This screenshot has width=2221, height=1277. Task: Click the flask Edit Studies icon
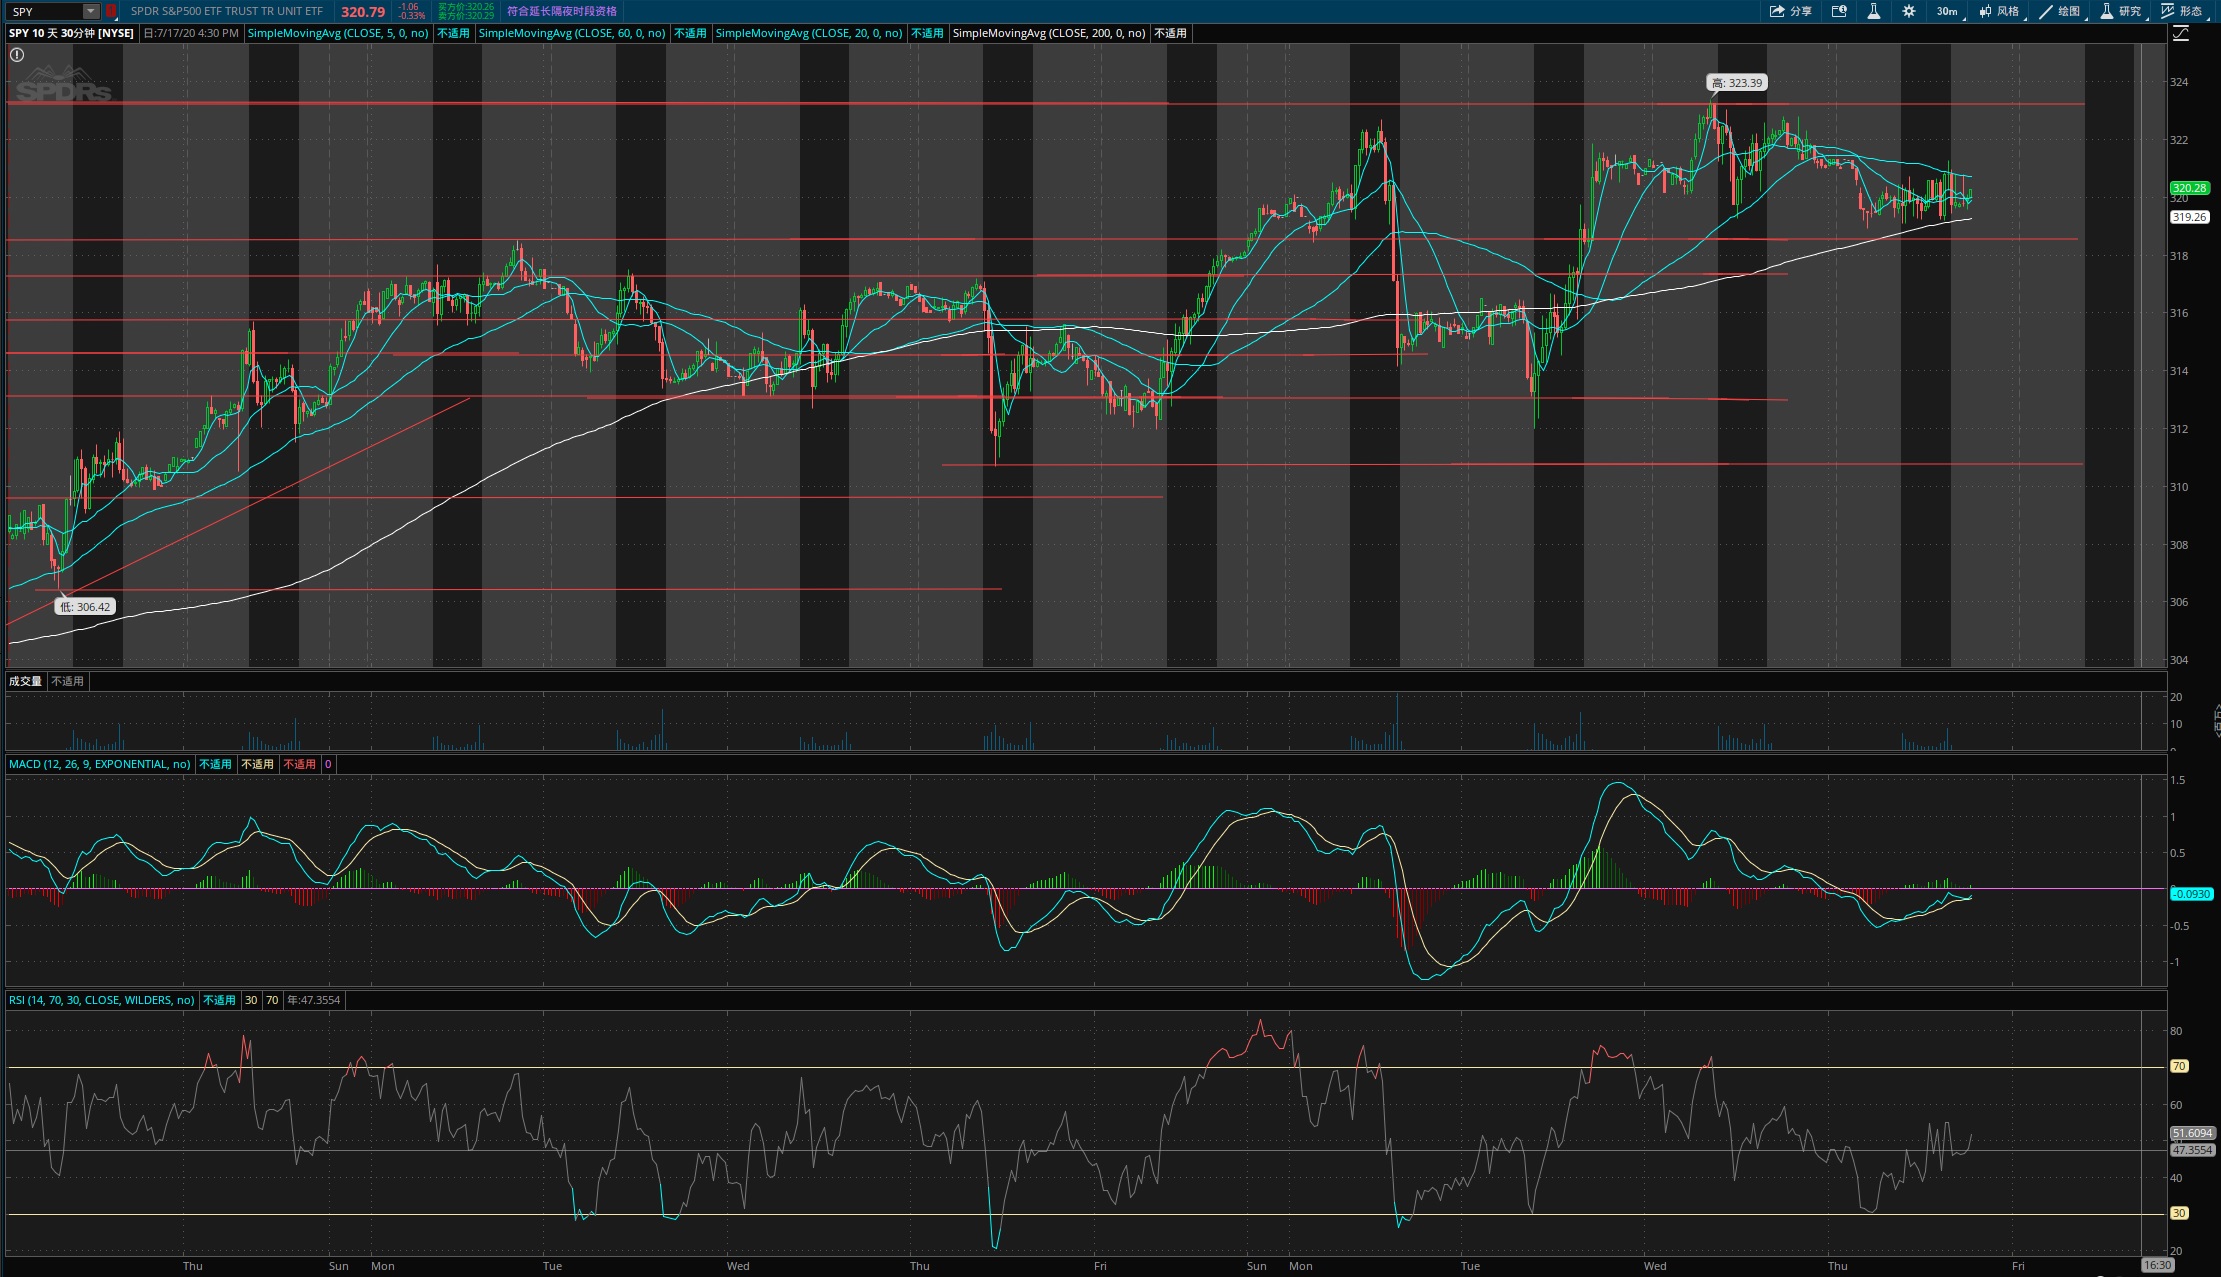(x=1873, y=11)
